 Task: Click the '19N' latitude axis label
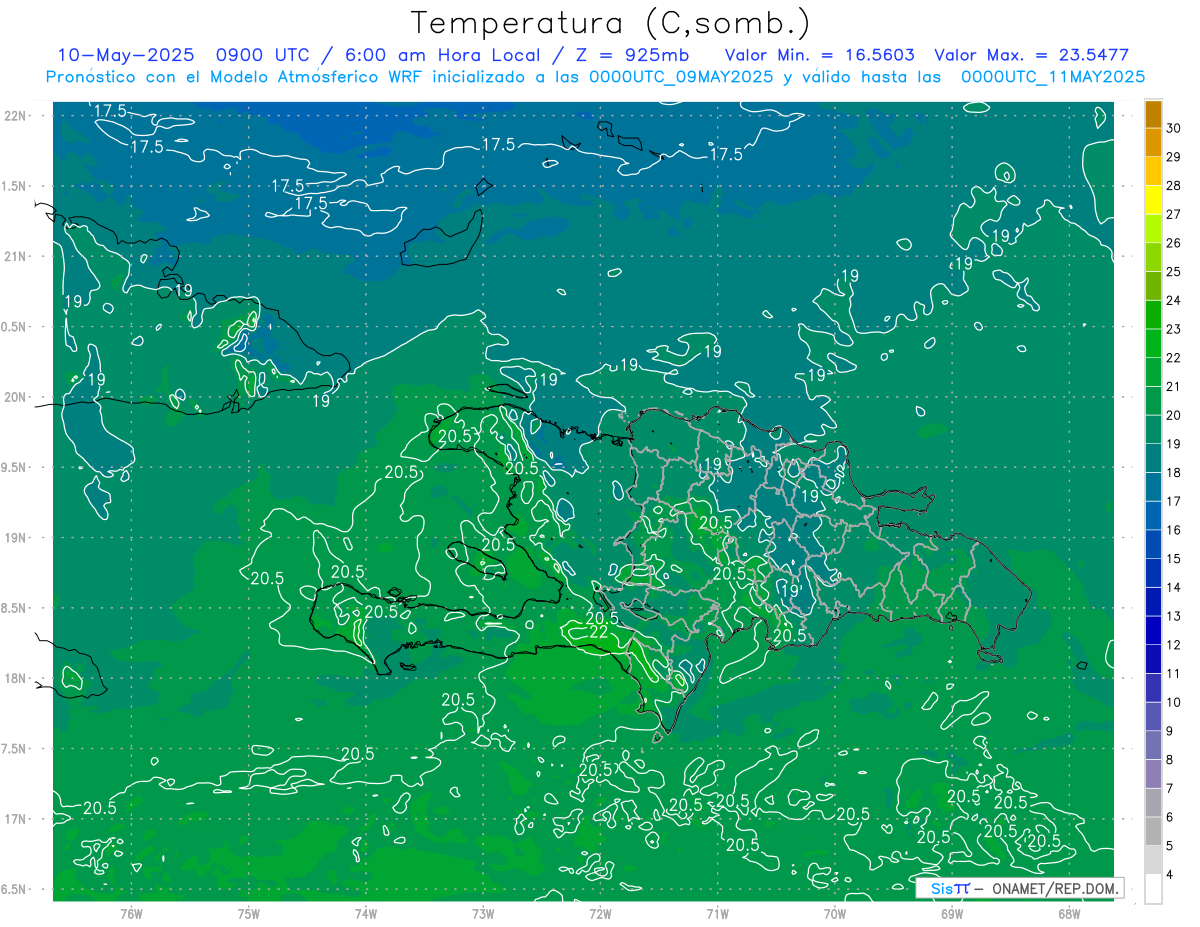click(14, 538)
